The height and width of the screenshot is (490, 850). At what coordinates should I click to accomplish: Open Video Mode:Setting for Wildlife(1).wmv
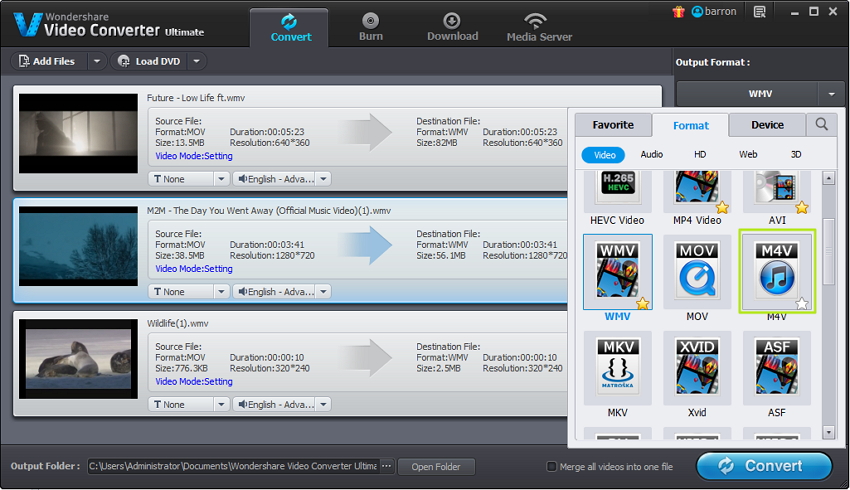point(194,382)
